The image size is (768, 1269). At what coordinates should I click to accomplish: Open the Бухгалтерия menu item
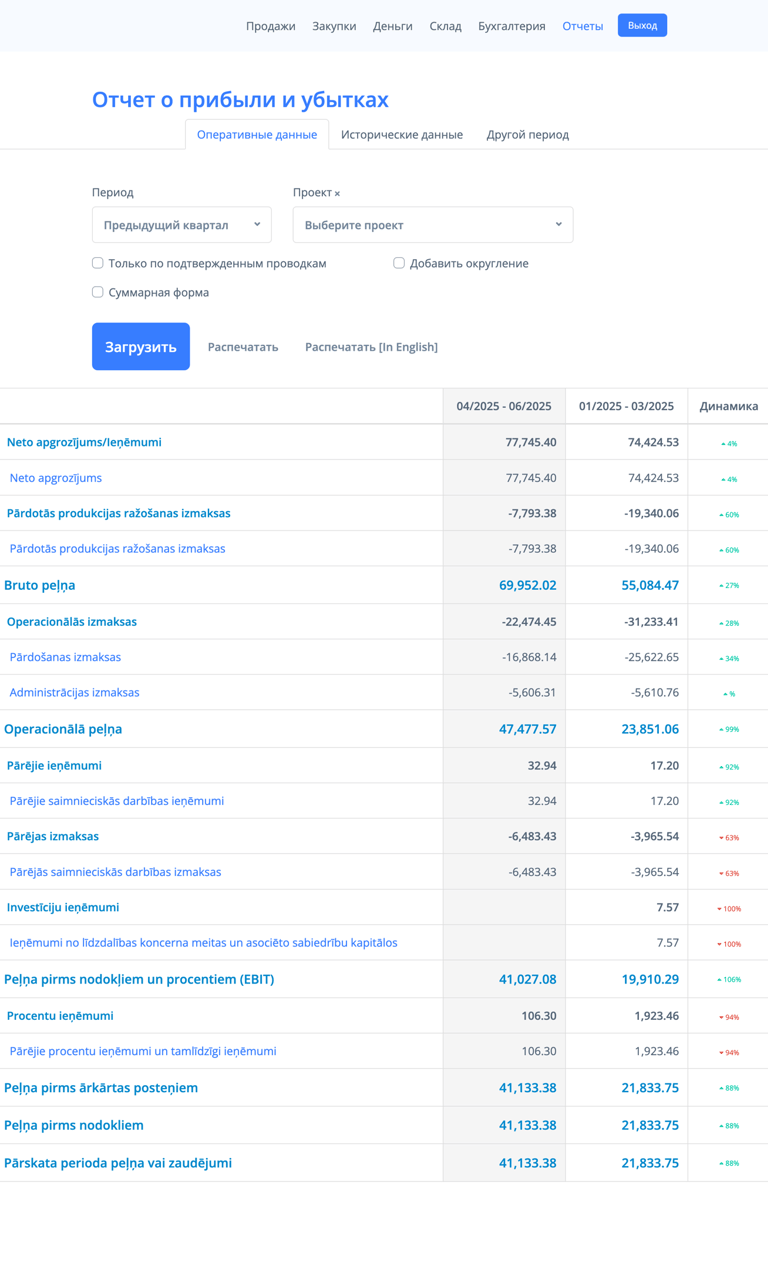pyautogui.click(x=511, y=26)
